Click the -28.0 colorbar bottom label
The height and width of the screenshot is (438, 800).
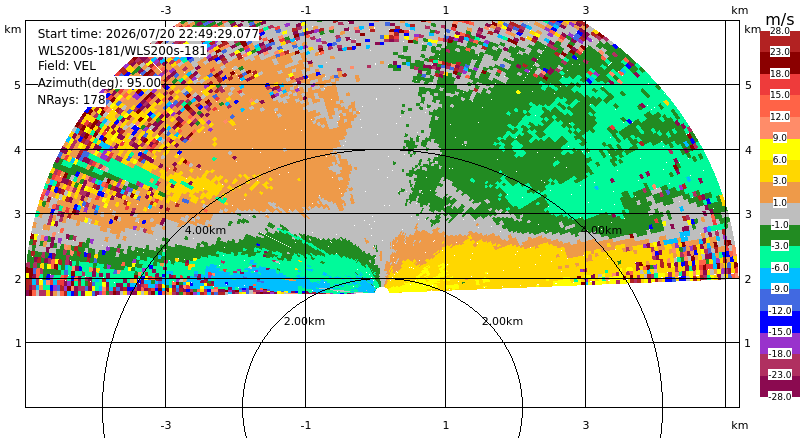click(780, 396)
